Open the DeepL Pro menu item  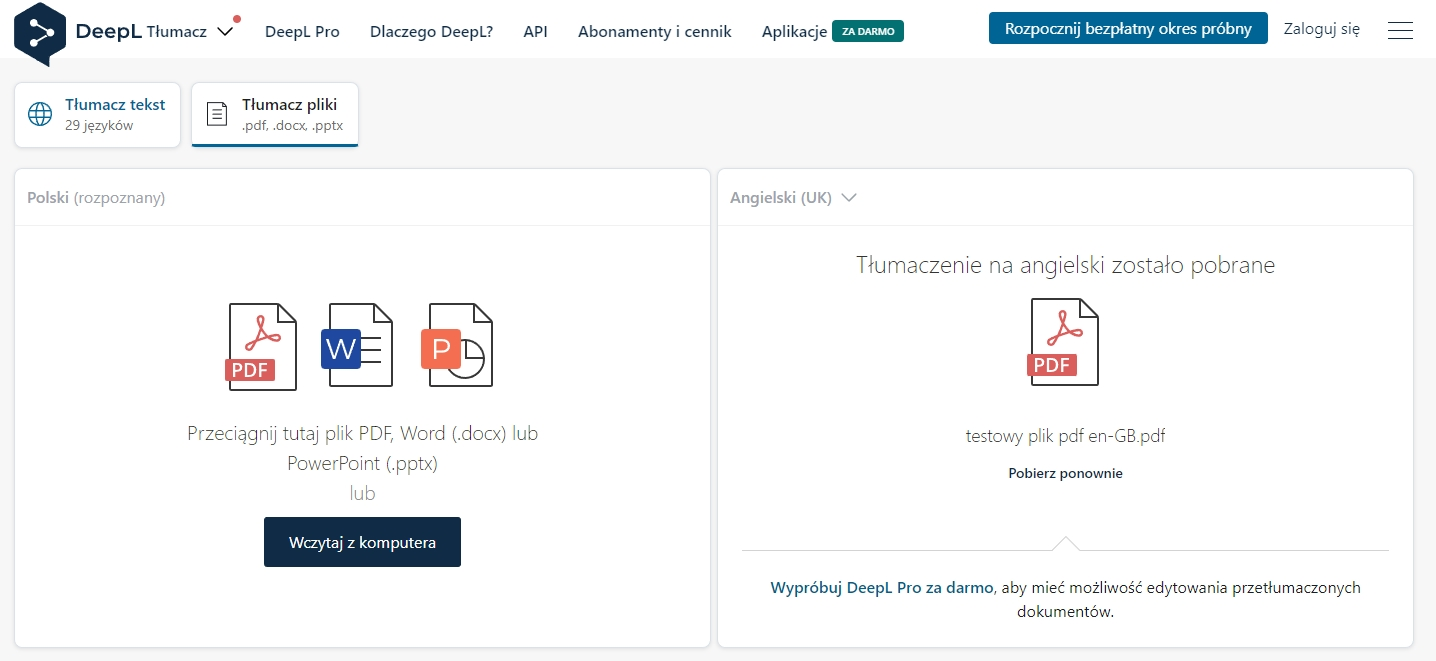pyautogui.click(x=302, y=31)
